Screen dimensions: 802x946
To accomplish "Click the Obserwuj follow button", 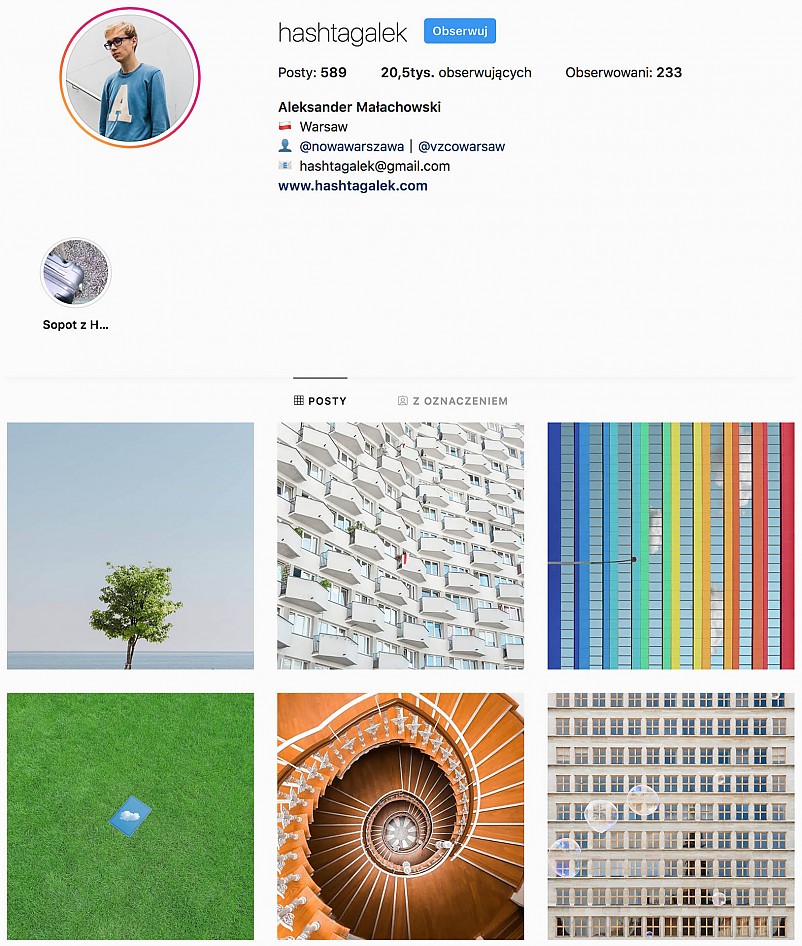I will 460,31.
